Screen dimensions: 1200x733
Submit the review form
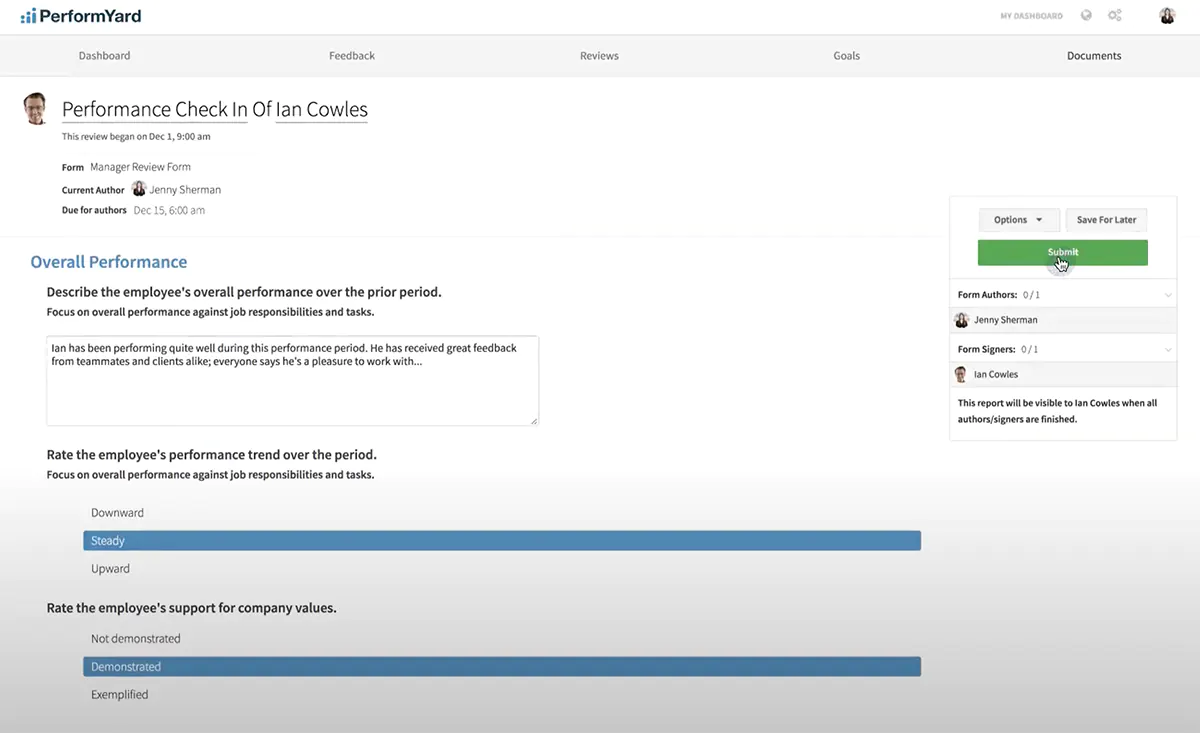point(1062,252)
